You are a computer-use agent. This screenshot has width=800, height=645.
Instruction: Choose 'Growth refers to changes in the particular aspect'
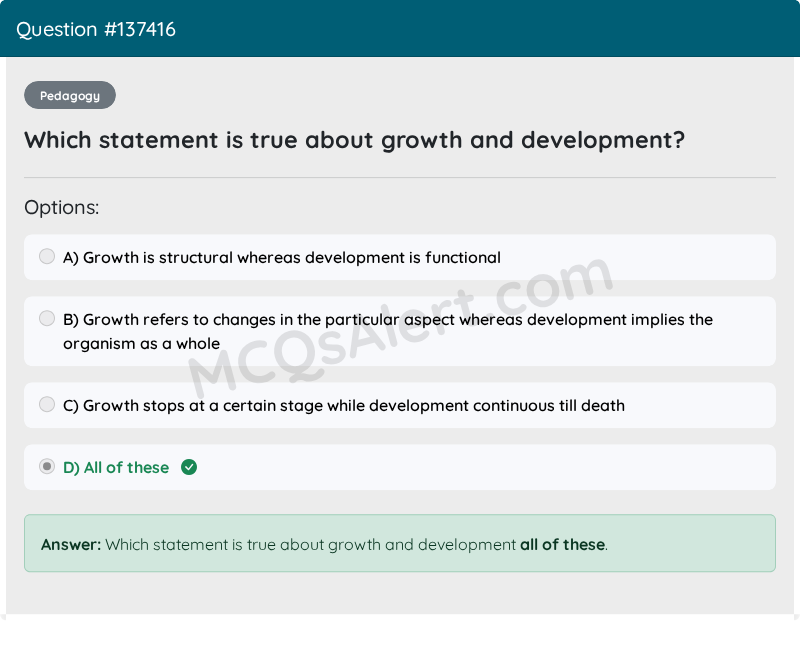click(x=400, y=331)
